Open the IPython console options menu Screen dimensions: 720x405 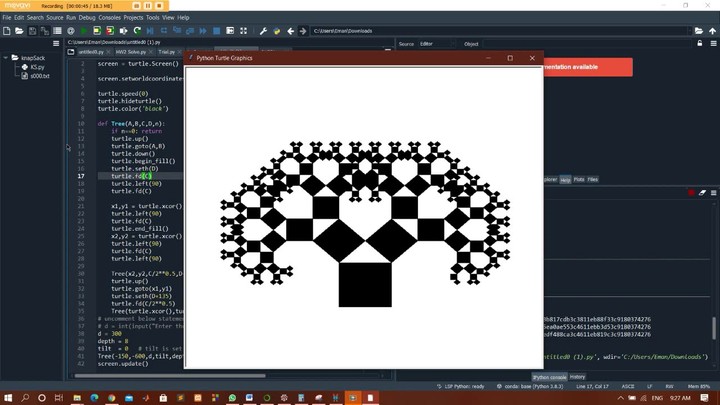click(x=714, y=193)
